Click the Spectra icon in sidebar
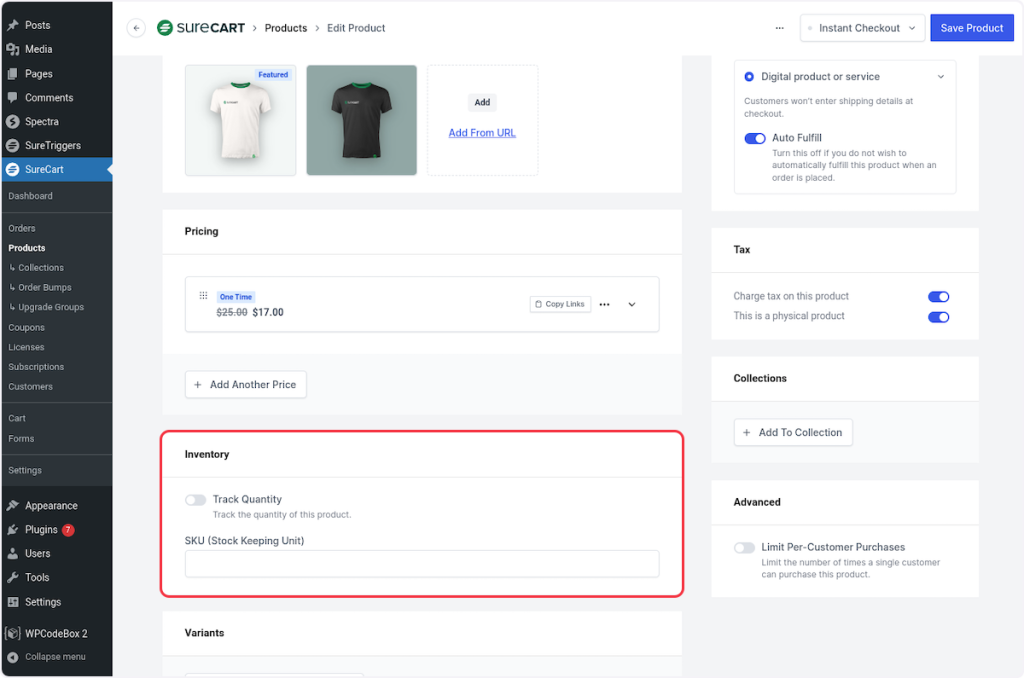Image resolution: width=1024 pixels, height=678 pixels. coord(12,122)
